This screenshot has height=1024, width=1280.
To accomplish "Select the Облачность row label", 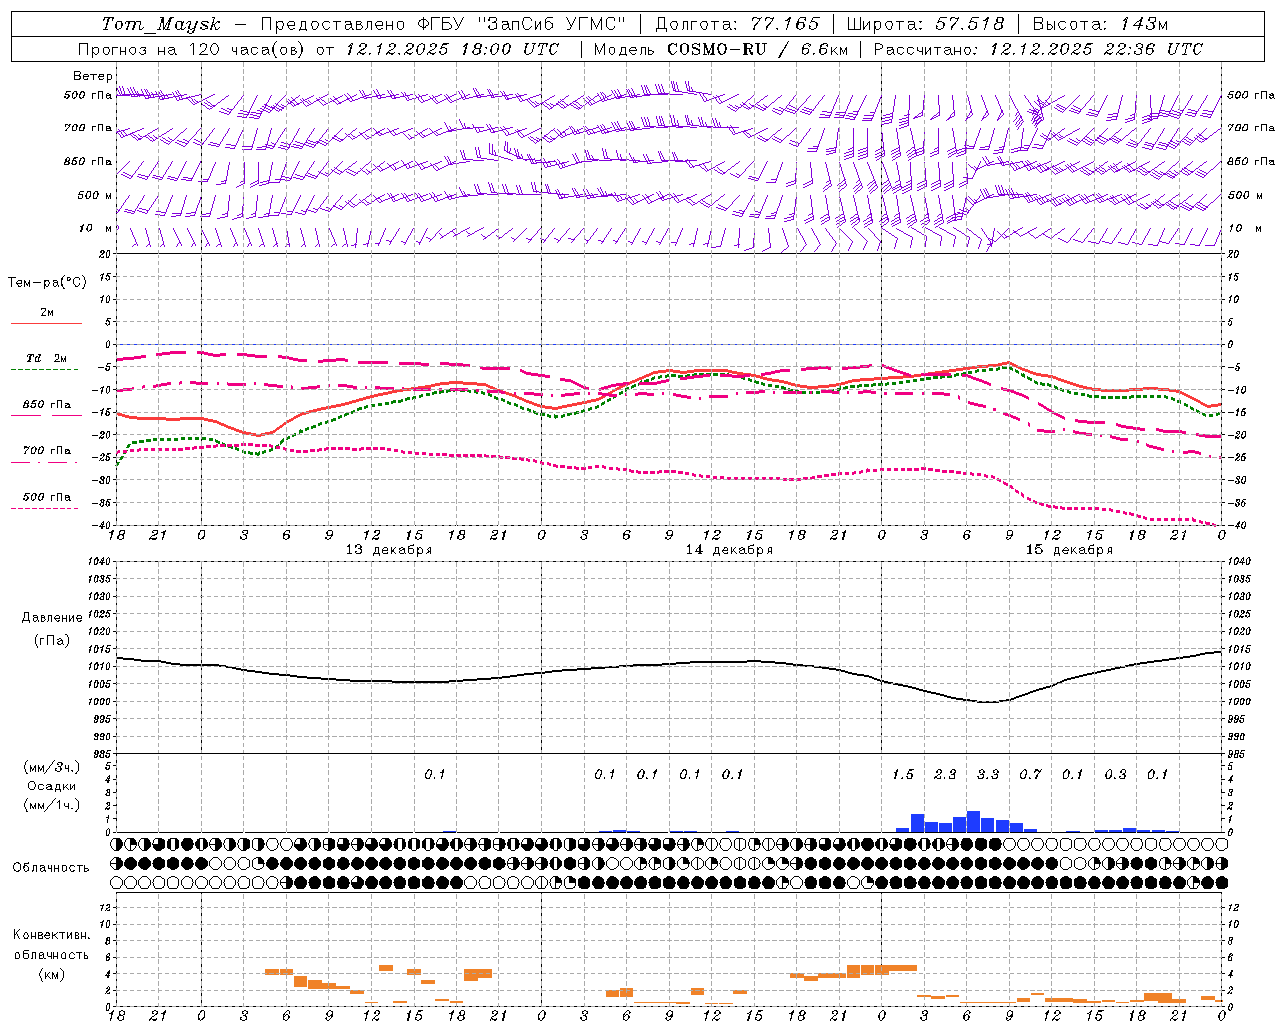I will [52, 867].
